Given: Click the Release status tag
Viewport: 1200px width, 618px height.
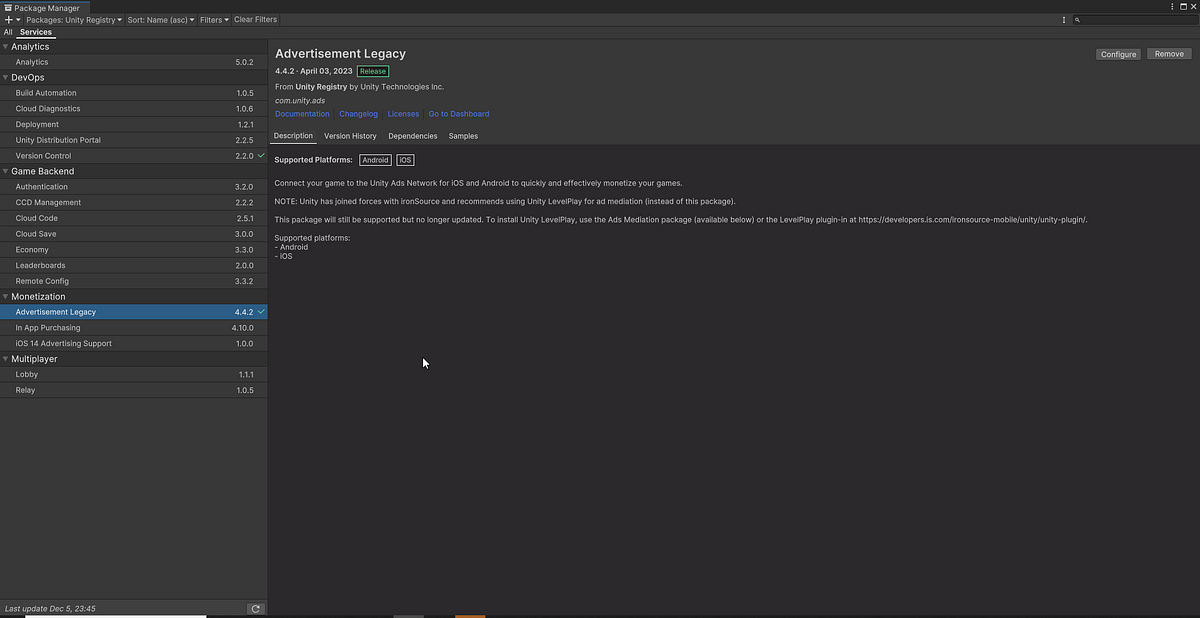Looking at the screenshot, I should pyautogui.click(x=372, y=71).
